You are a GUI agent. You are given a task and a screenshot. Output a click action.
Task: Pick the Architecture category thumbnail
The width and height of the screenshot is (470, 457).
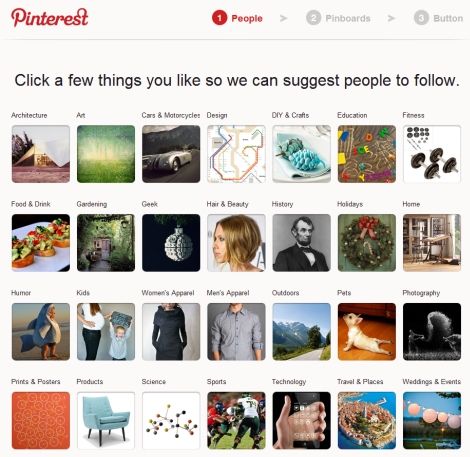point(41,154)
